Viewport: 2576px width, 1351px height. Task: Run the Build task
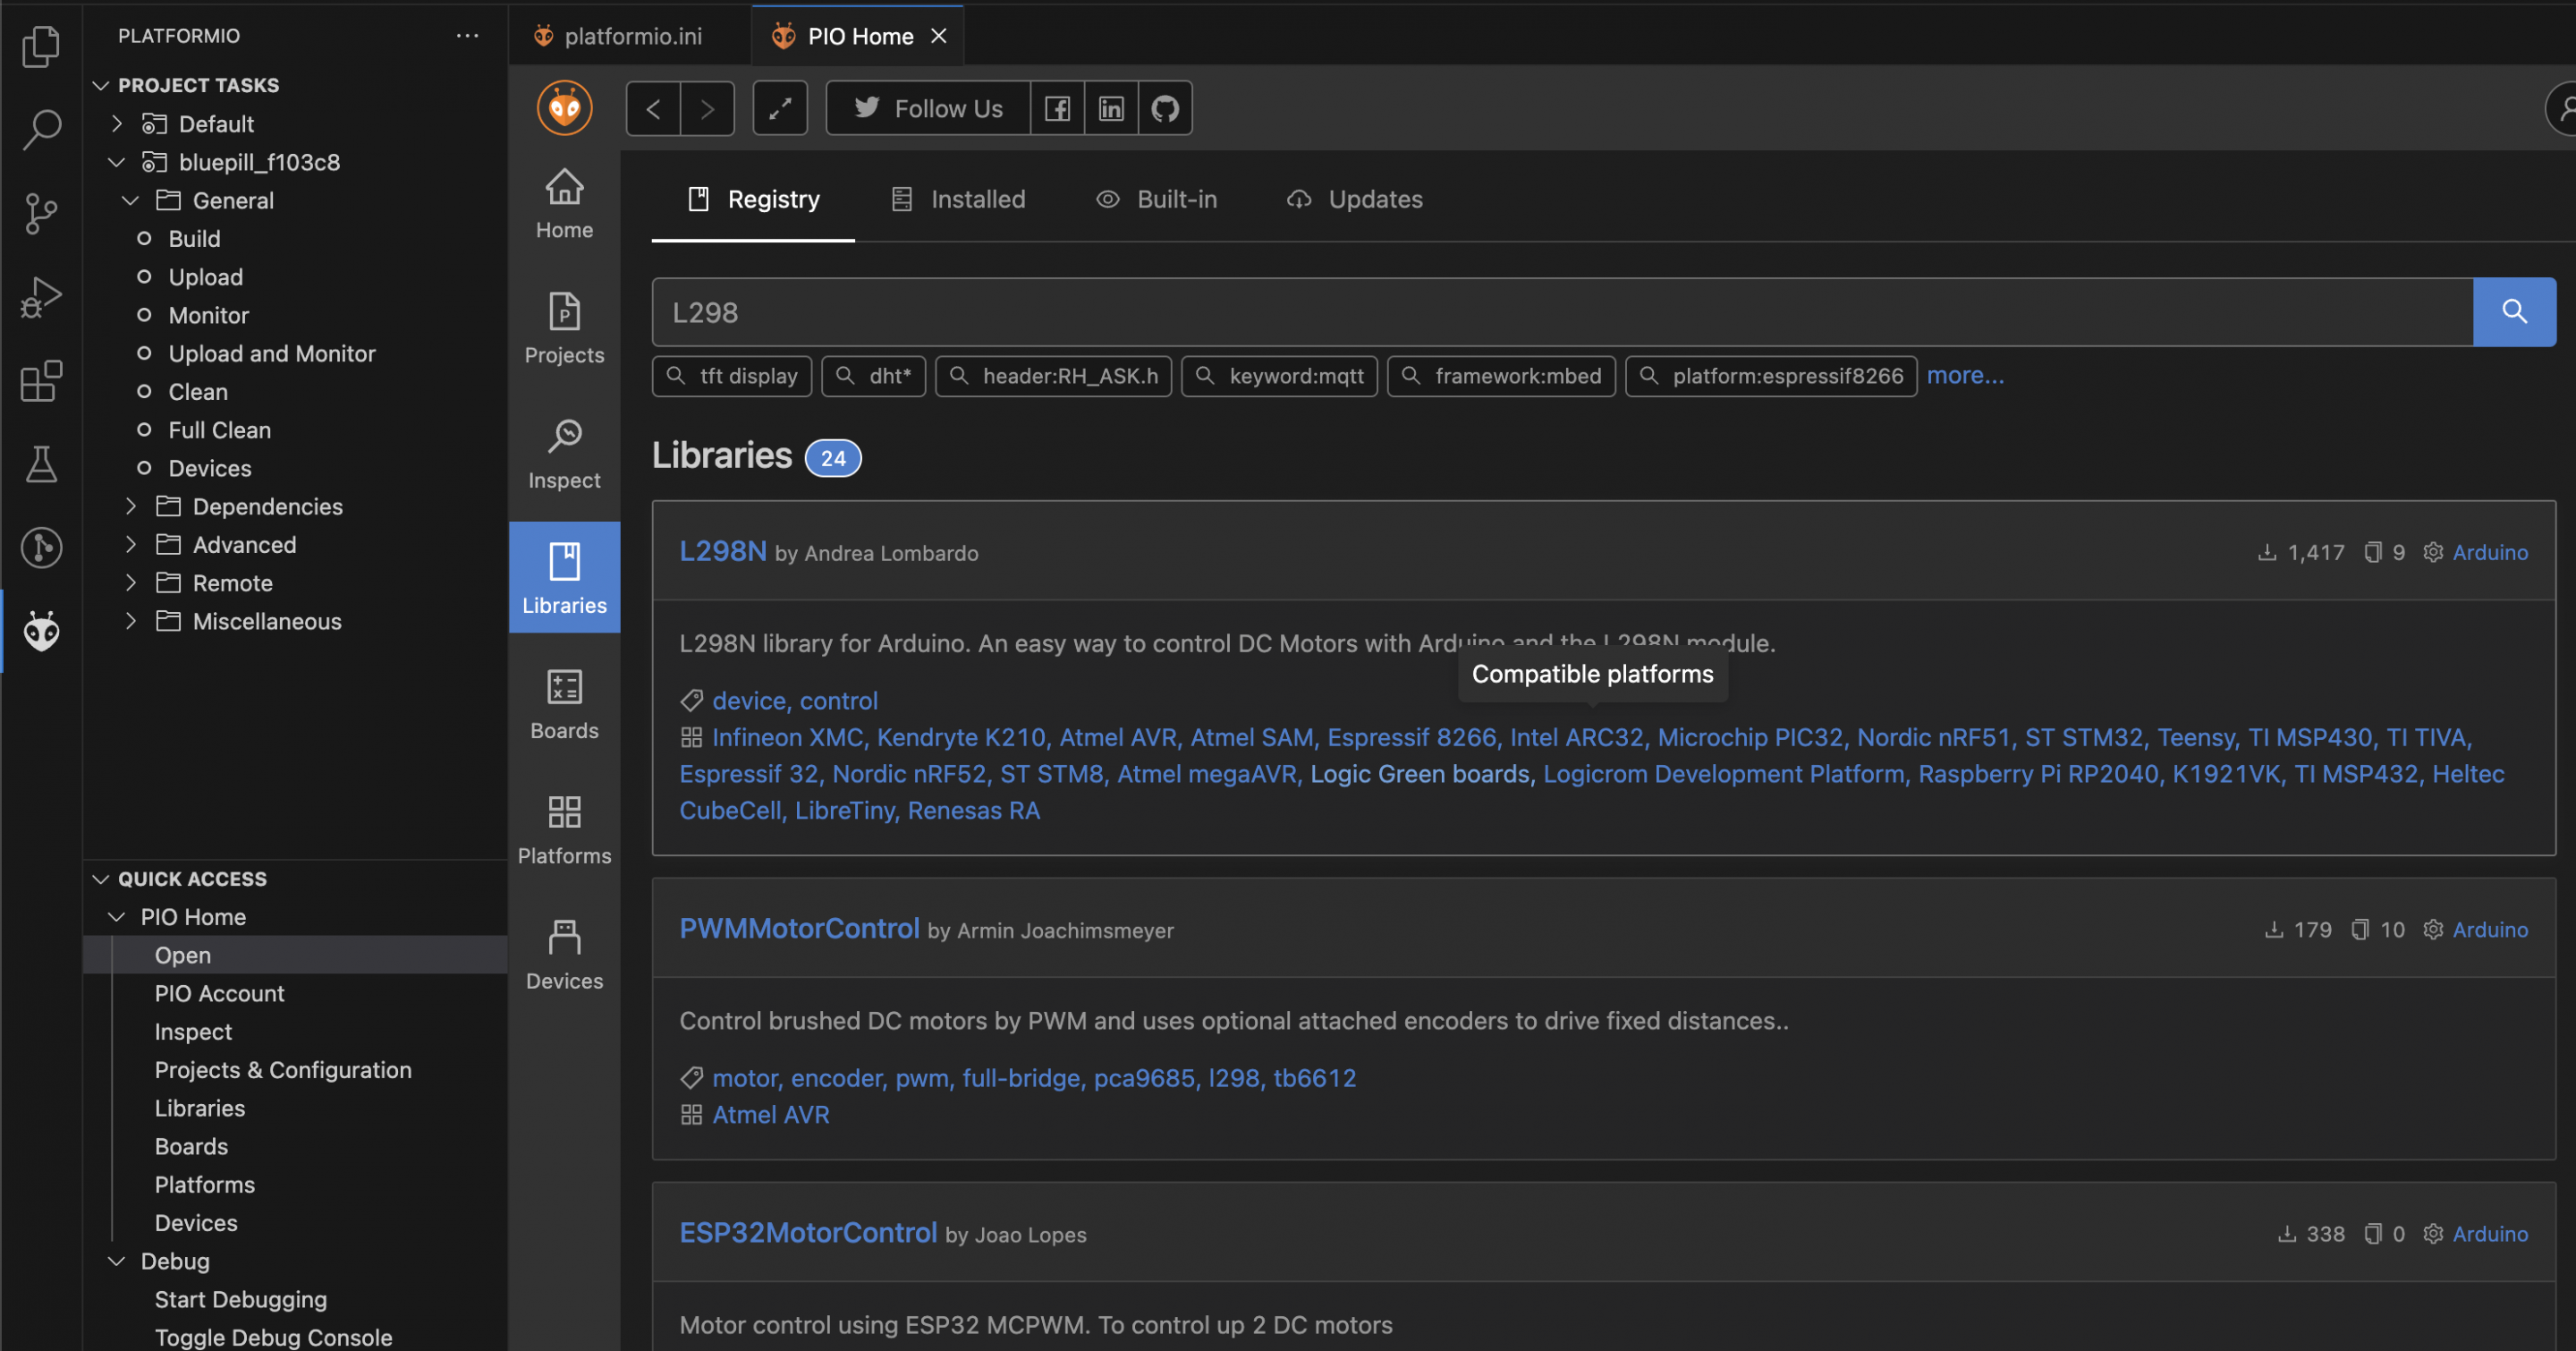pos(194,238)
